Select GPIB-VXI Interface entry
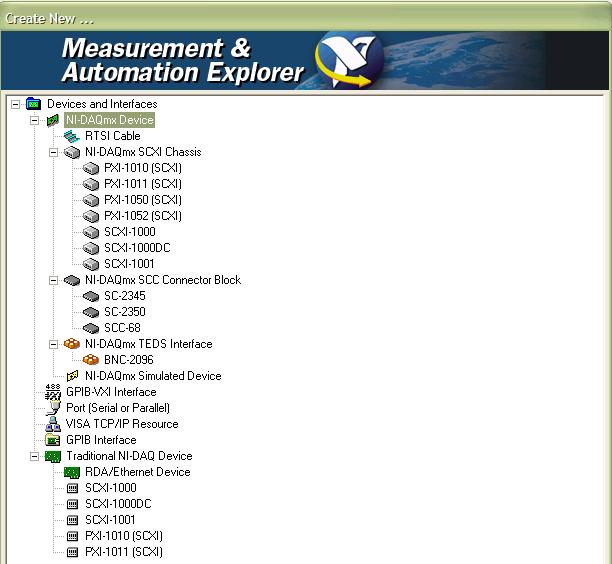Viewport: 612px width, 564px height. click(x=111, y=392)
